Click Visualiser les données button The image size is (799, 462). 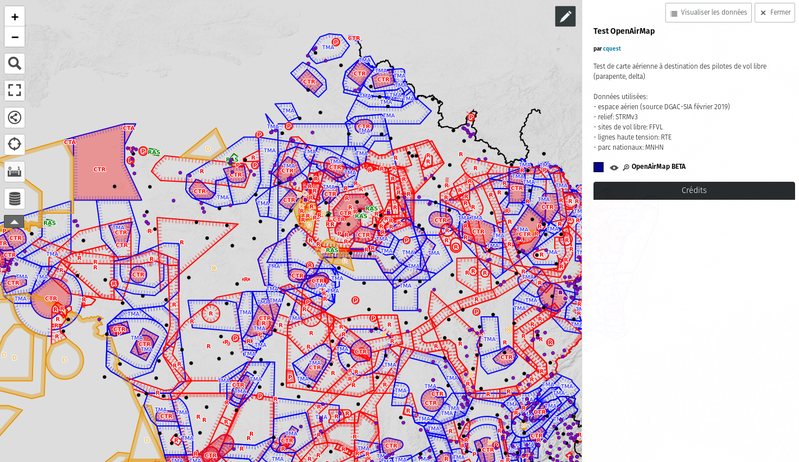[708, 13]
